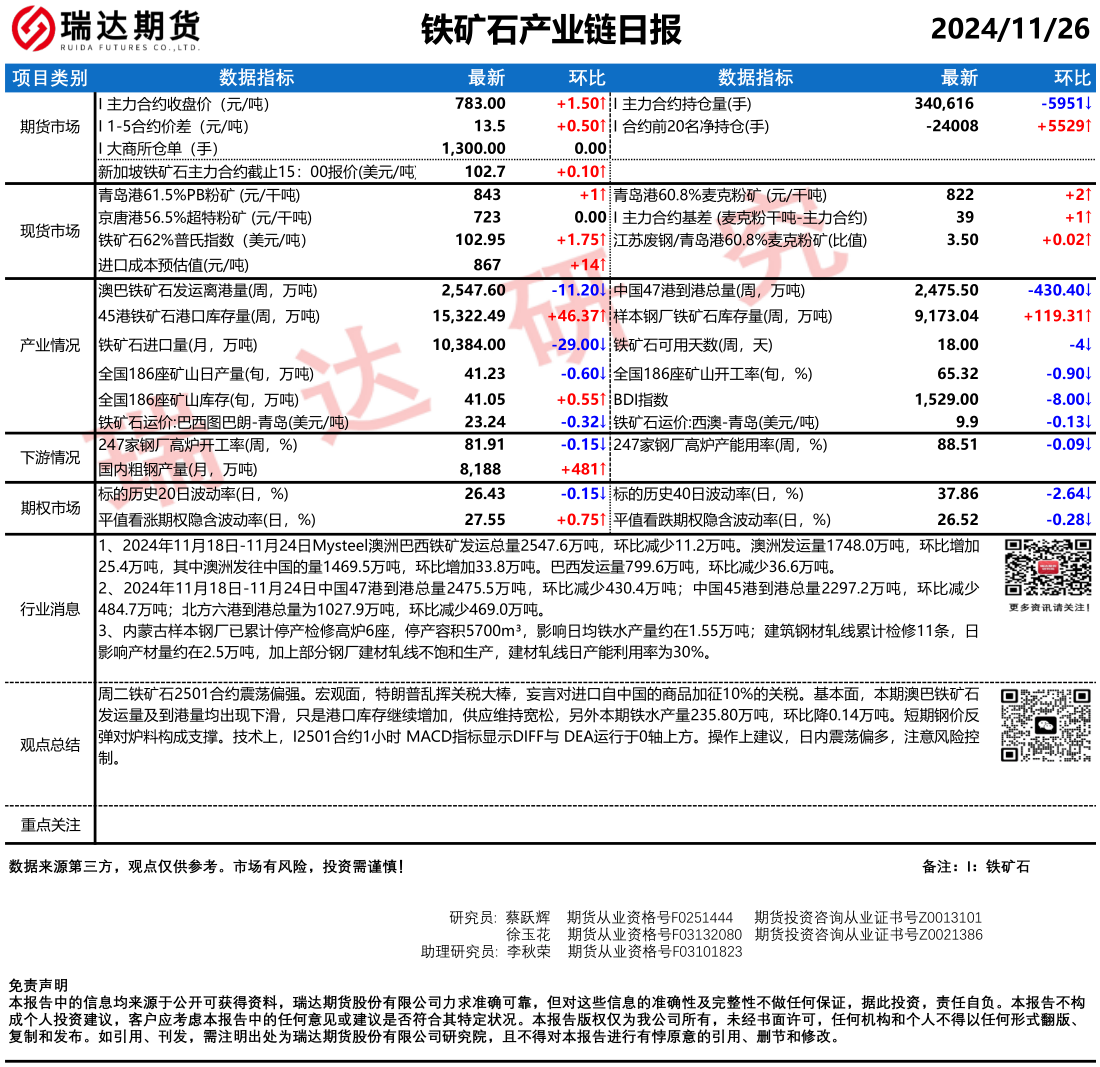Click the certificate number Z0013101

coord(950,918)
